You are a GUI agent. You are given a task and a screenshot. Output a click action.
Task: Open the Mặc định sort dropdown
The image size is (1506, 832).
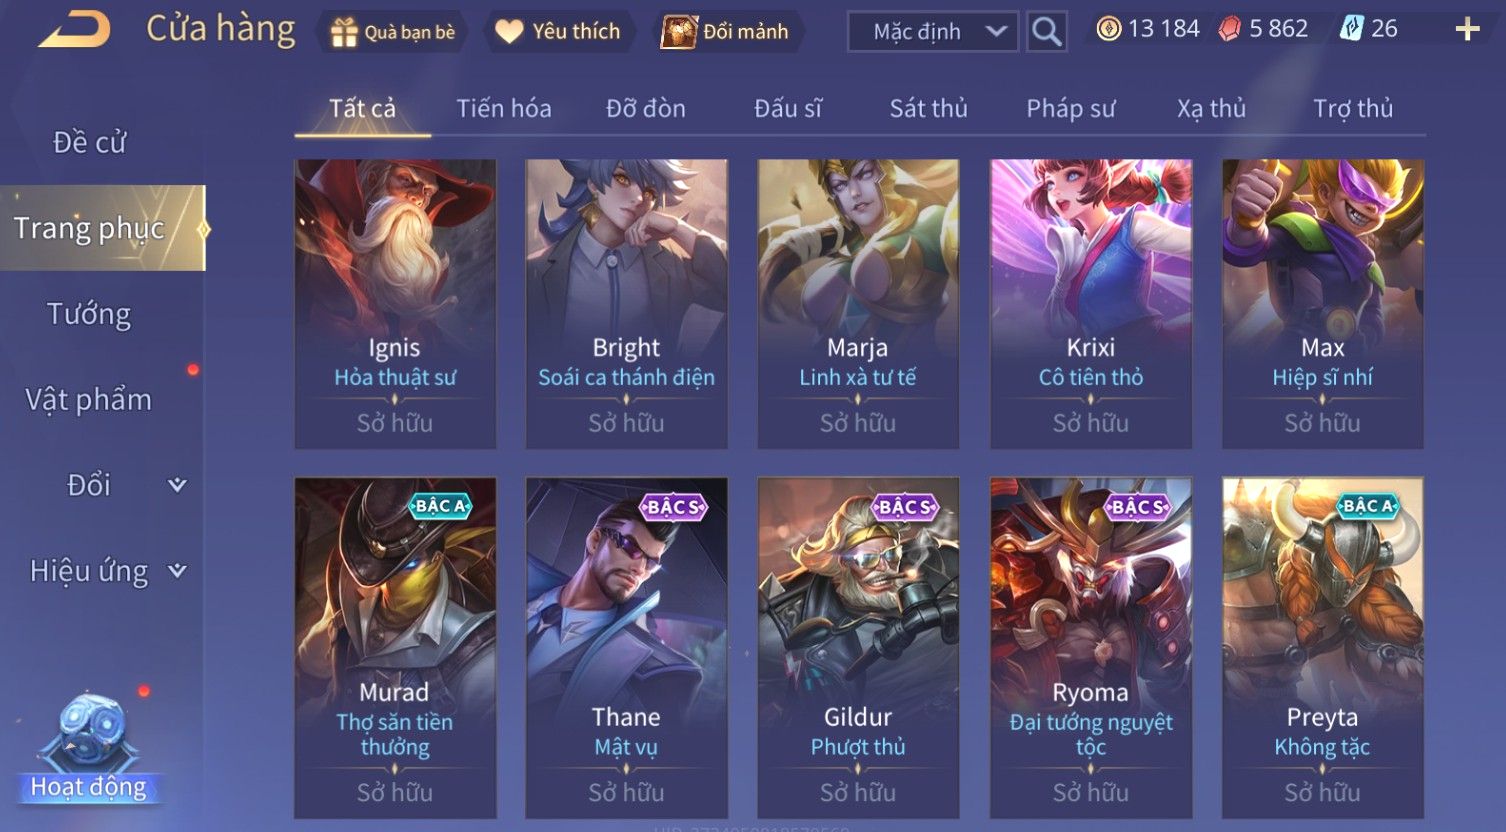[x=933, y=32]
